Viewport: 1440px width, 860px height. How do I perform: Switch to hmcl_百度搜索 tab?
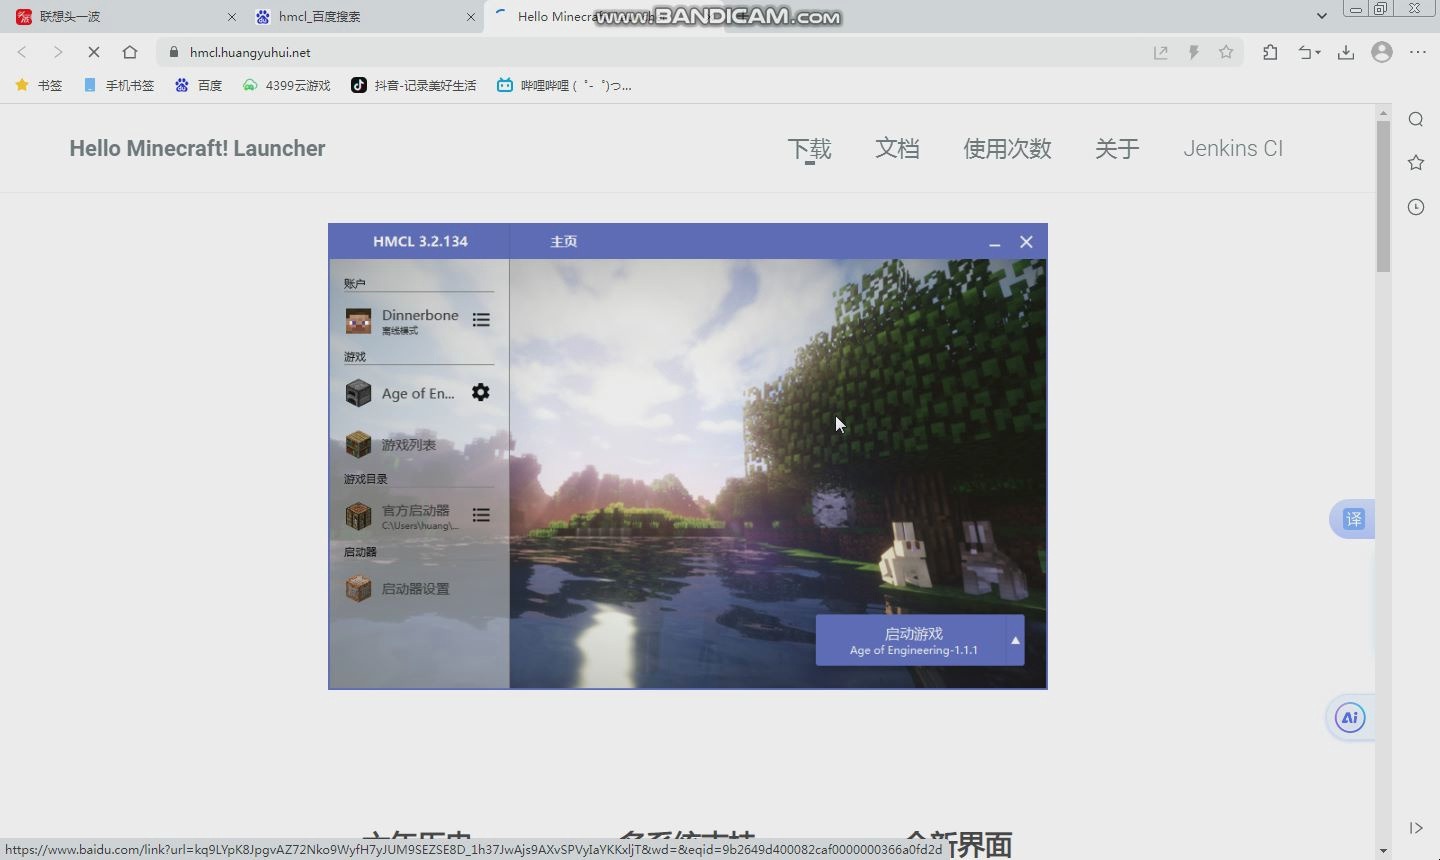coord(360,16)
